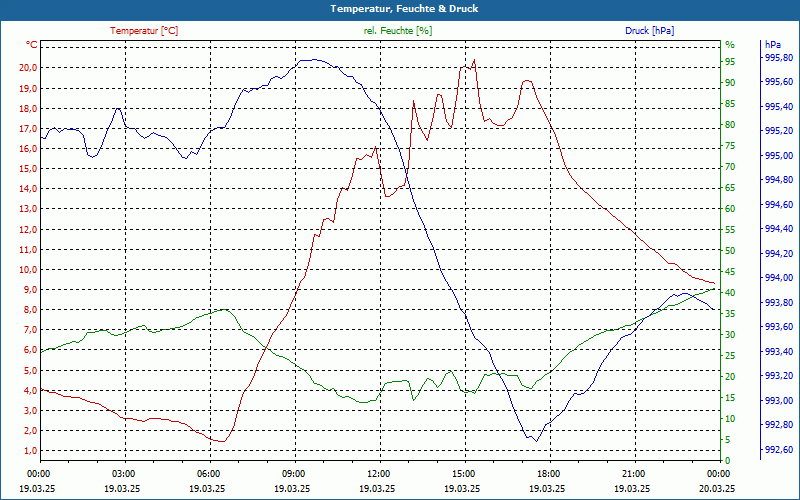Click the '1,0' temperature axis value
The height and width of the screenshot is (500, 800).
click(29, 451)
